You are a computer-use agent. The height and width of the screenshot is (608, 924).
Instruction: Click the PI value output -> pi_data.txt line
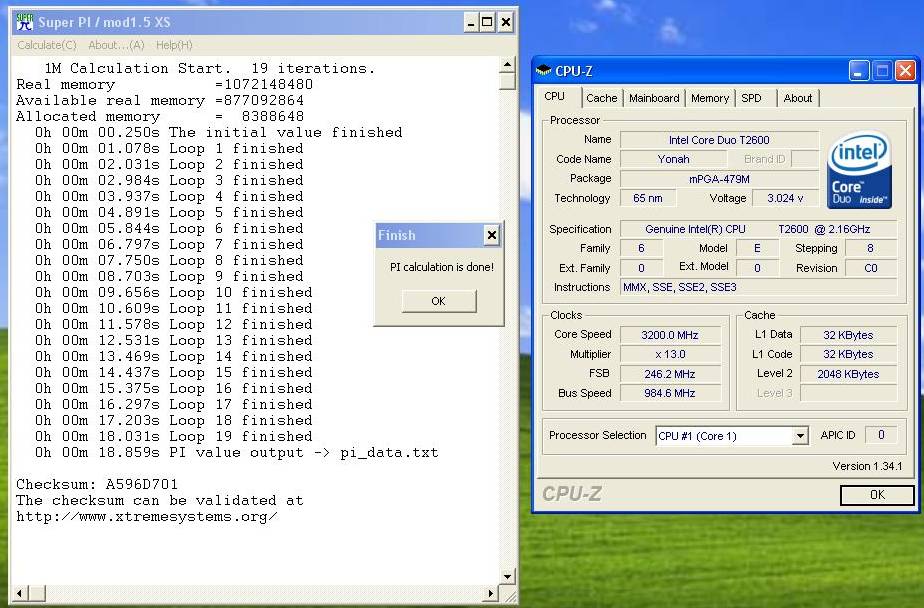[x=236, y=453]
